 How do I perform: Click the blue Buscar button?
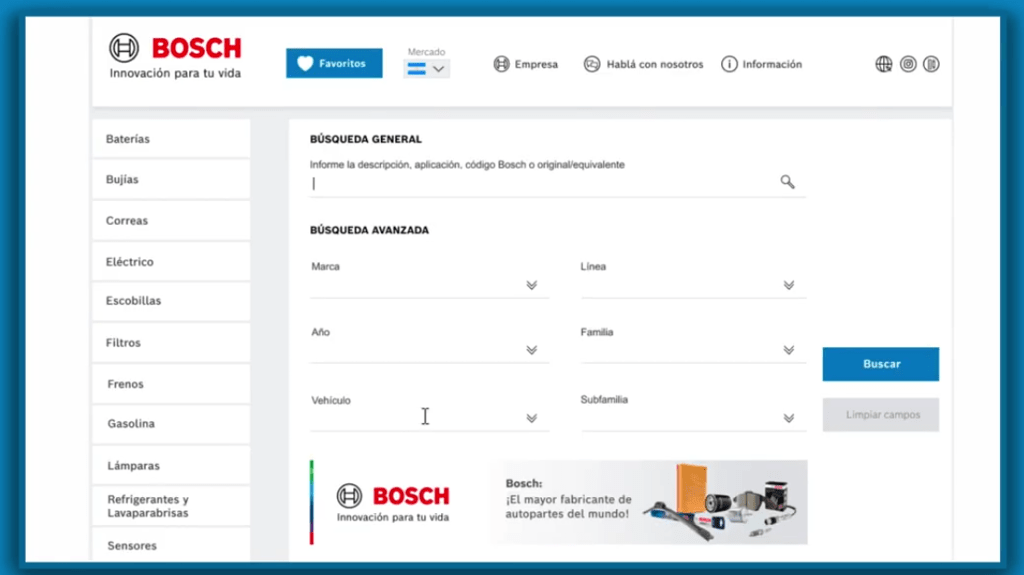coord(881,364)
